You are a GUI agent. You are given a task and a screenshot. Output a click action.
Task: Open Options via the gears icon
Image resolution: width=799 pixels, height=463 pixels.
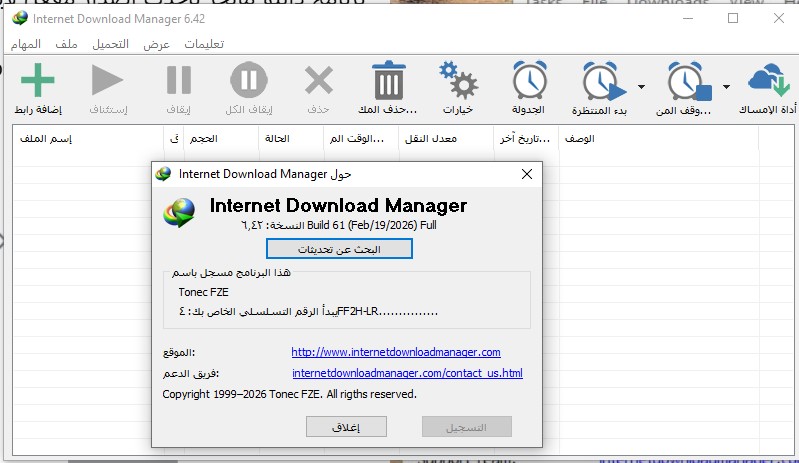click(458, 80)
